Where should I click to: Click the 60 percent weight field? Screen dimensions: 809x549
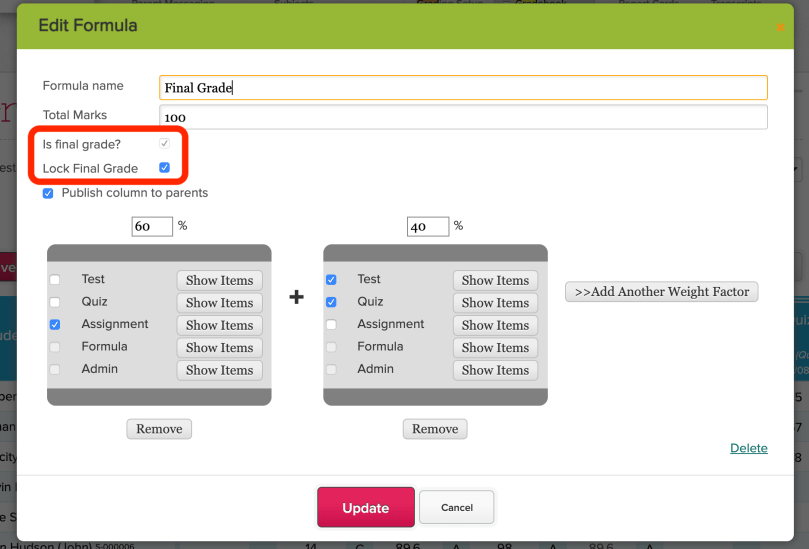[x=152, y=227]
